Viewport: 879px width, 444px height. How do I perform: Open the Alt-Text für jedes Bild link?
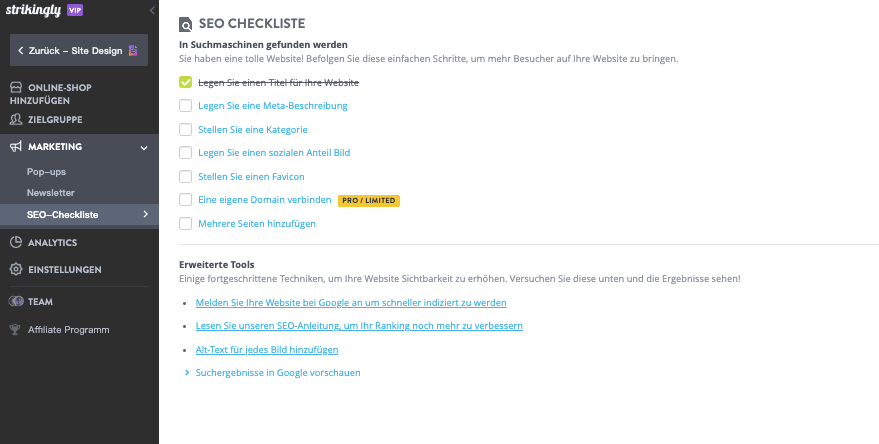point(267,350)
